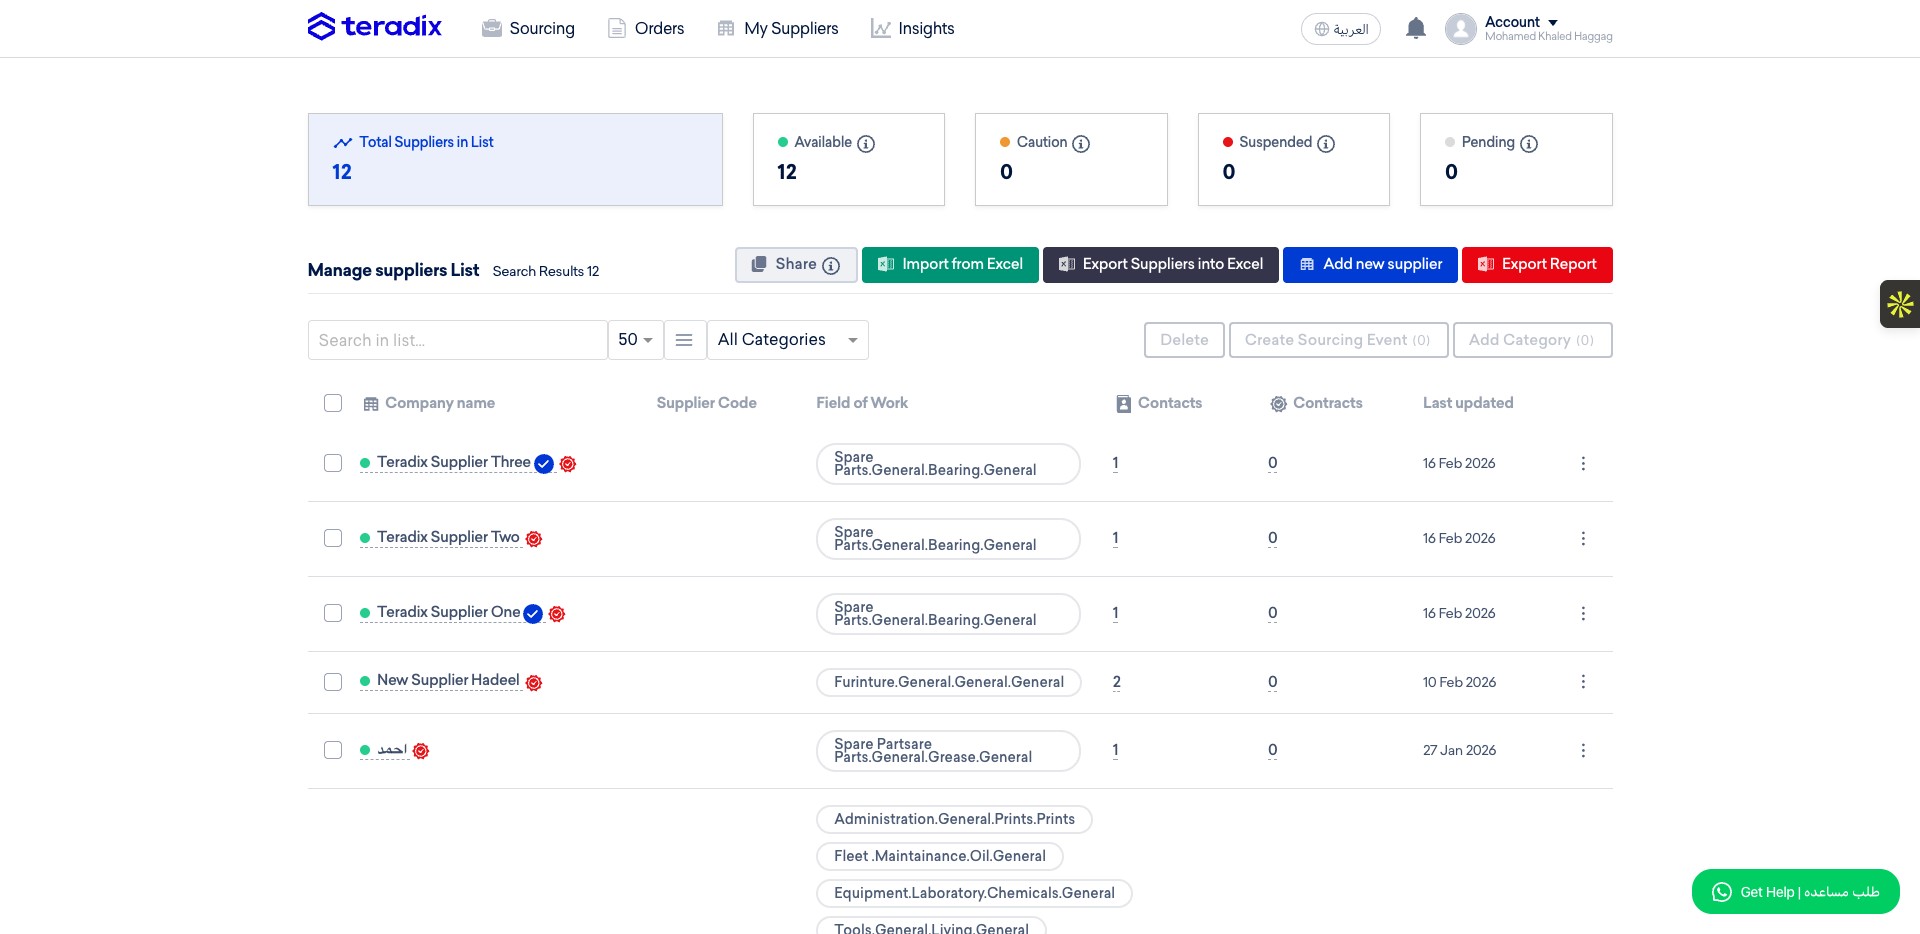Viewport: 1920px width, 934px height.
Task: Show info about Available status
Action: (x=866, y=143)
